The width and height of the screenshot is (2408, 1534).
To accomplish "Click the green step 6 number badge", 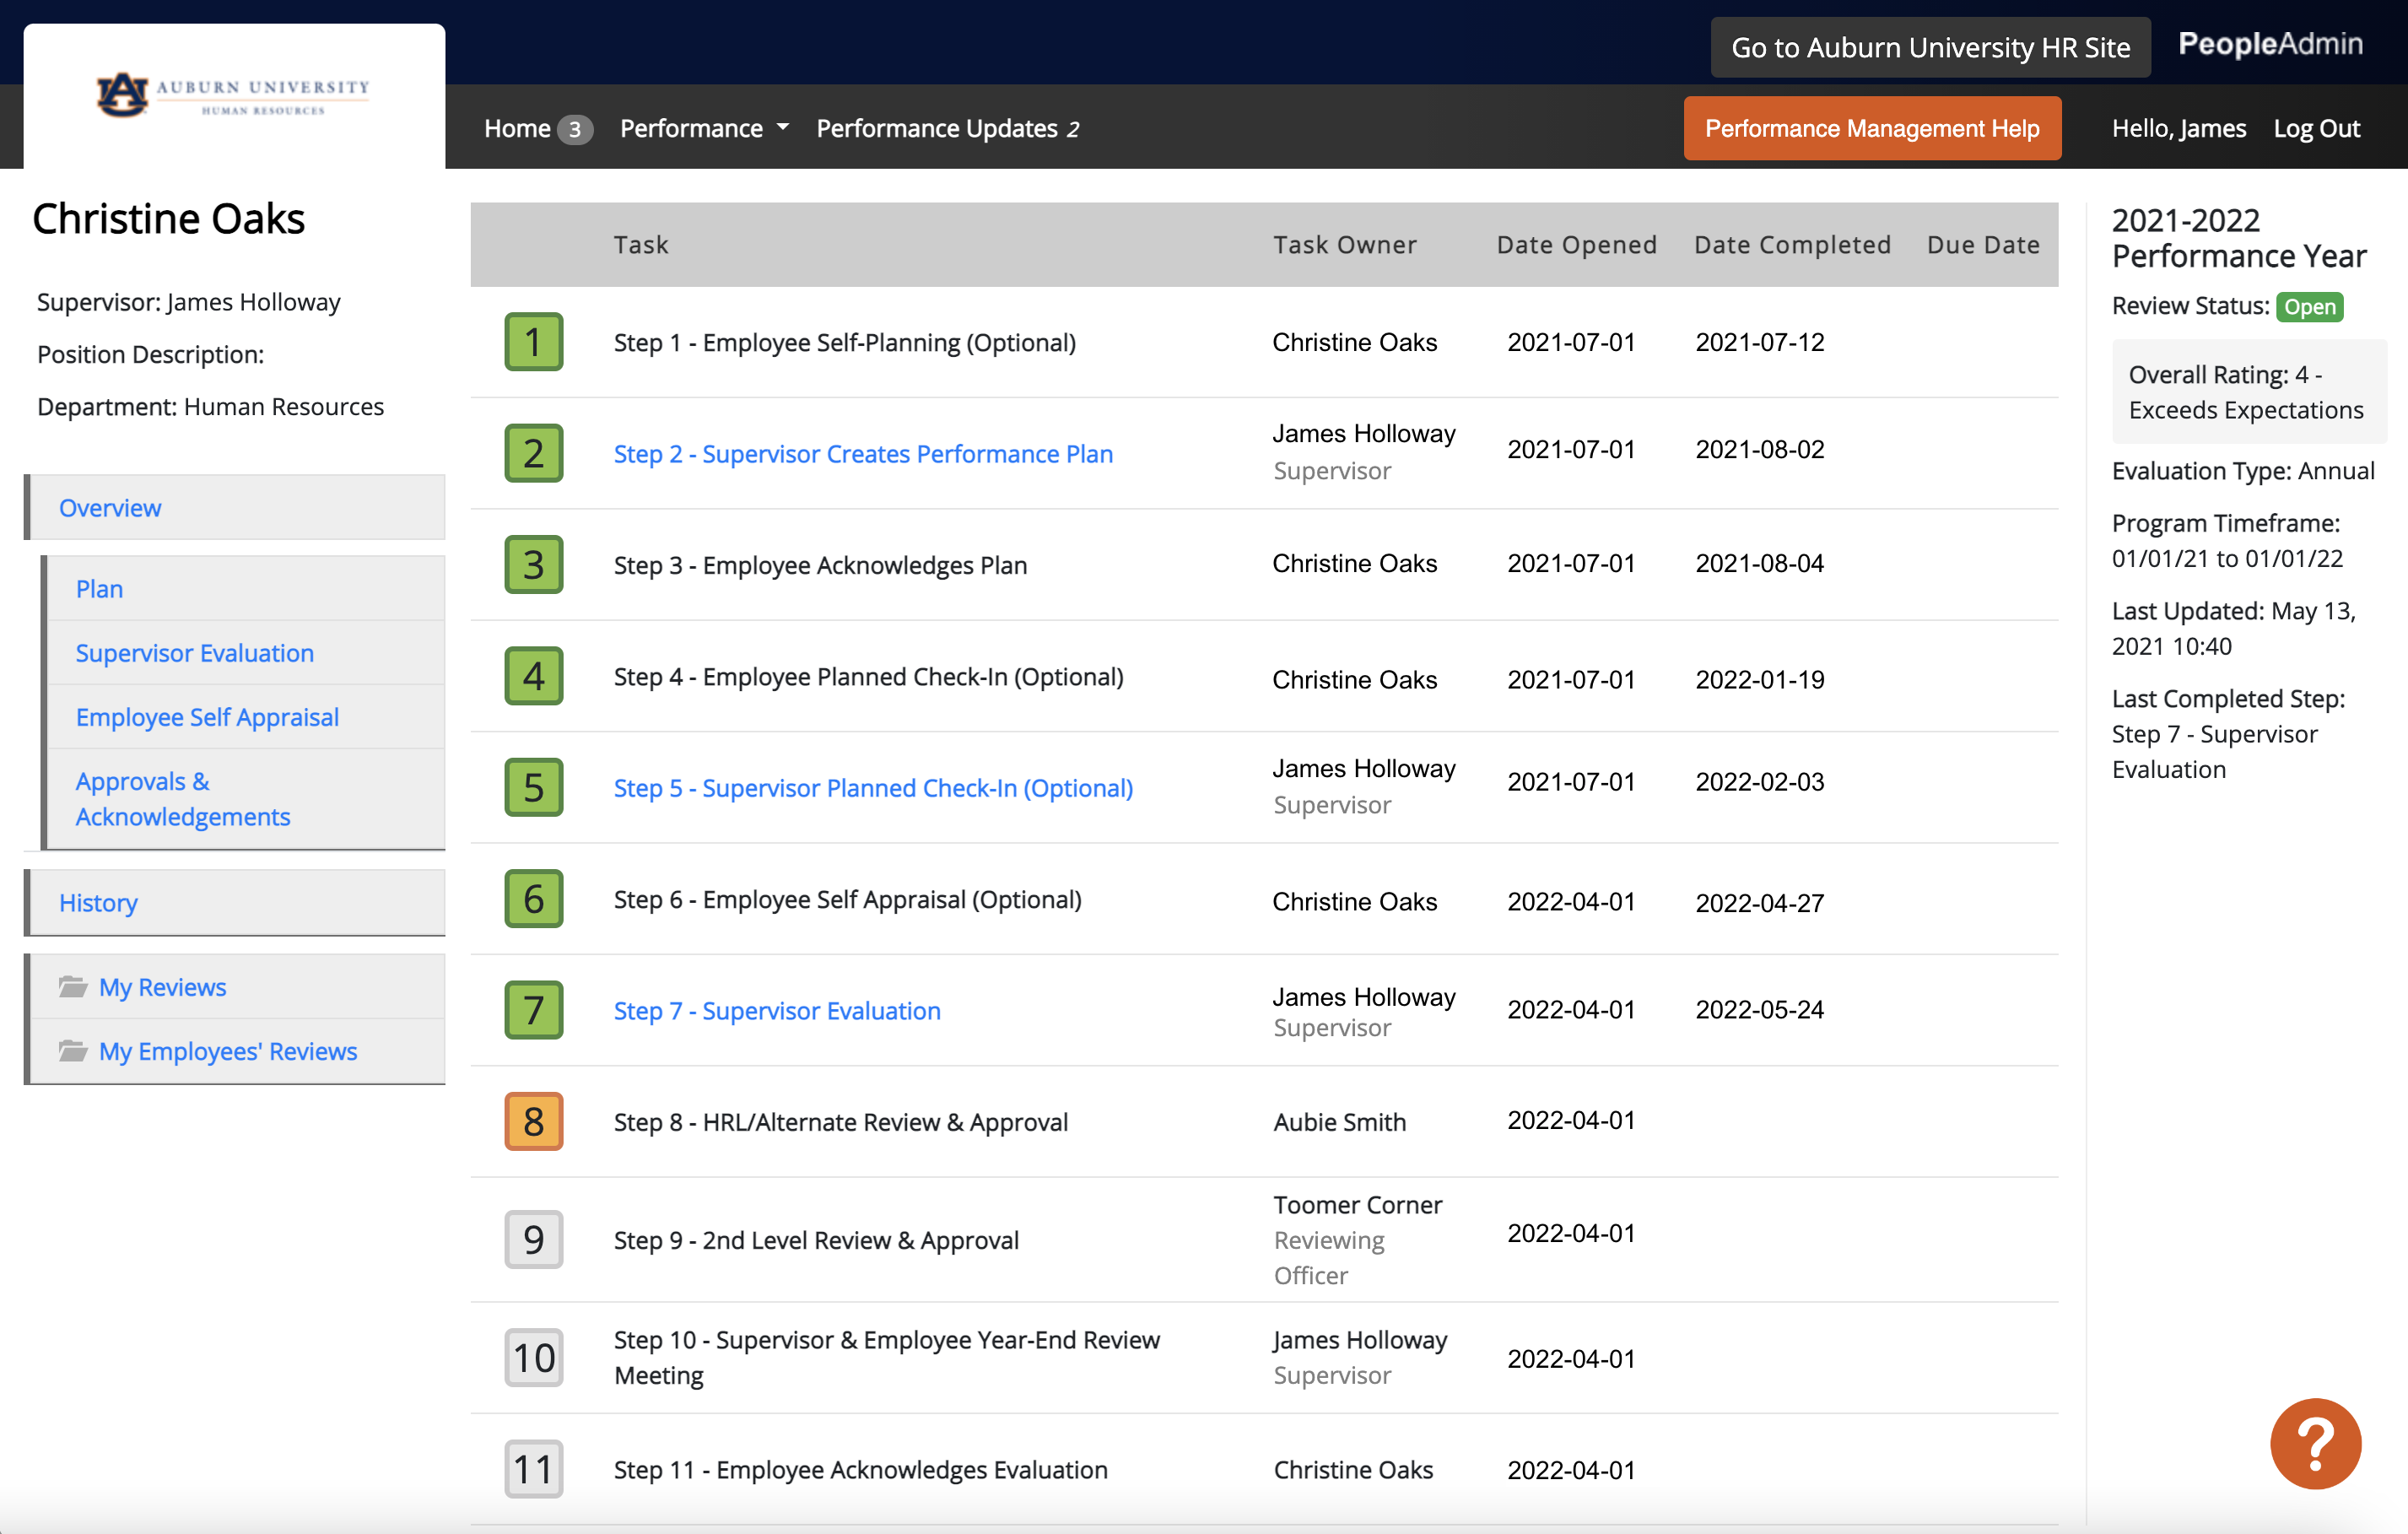I will (533, 899).
